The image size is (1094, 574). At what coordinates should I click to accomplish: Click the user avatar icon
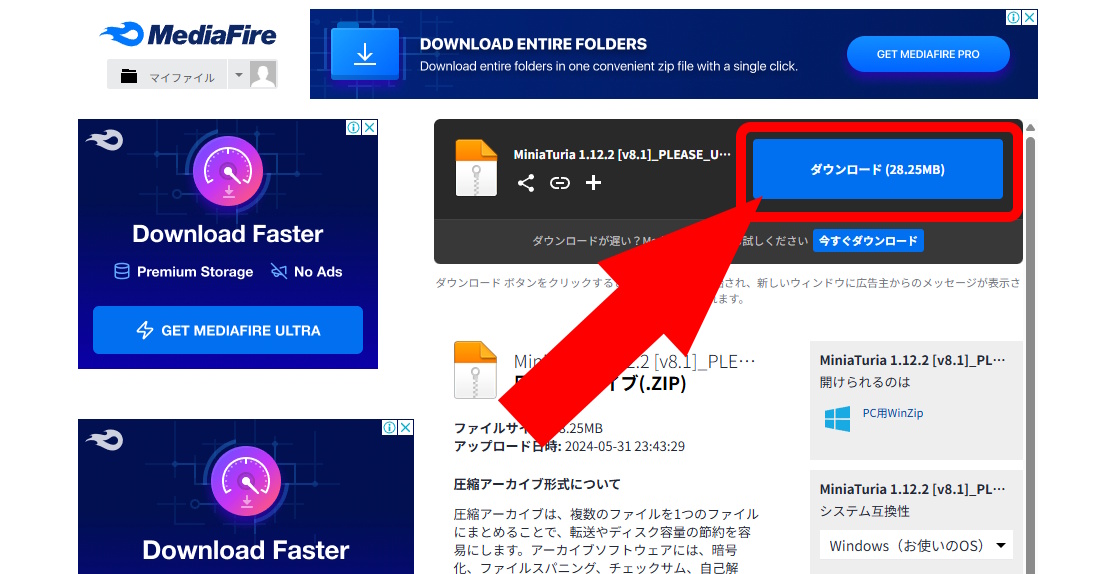point(263,75)
